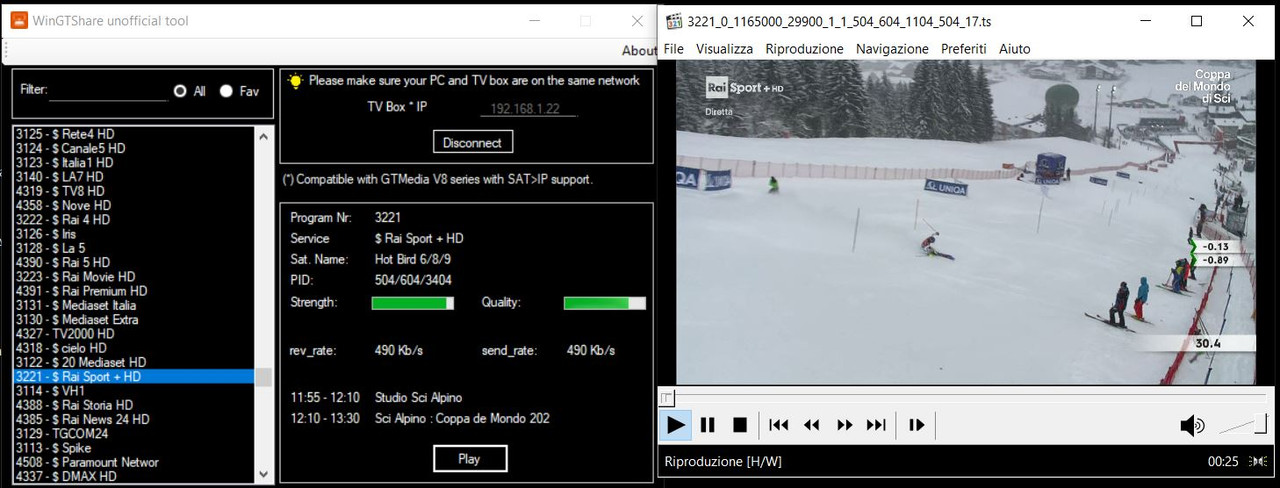The width and height of the screenshot is (1280, 488).
Task: Select channel 3123 - $ Italia1 HD
Action: click(x=134, y=162)
